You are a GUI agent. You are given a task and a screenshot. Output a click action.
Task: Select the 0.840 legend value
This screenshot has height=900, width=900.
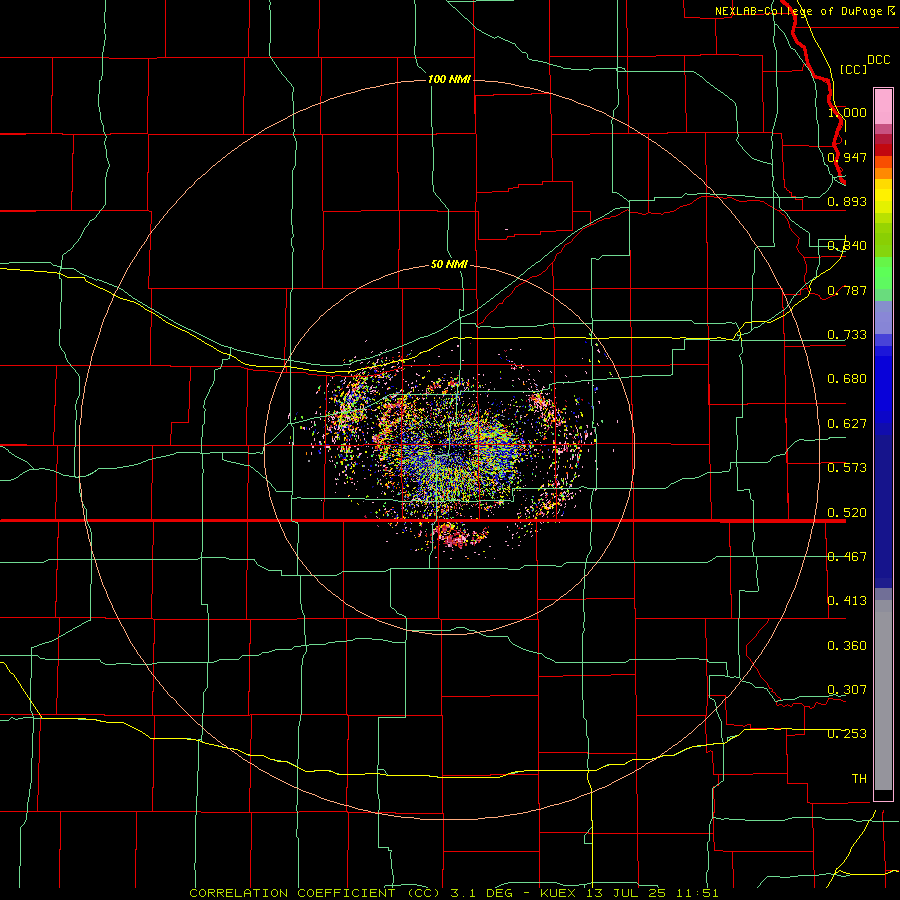coord(847,246)
